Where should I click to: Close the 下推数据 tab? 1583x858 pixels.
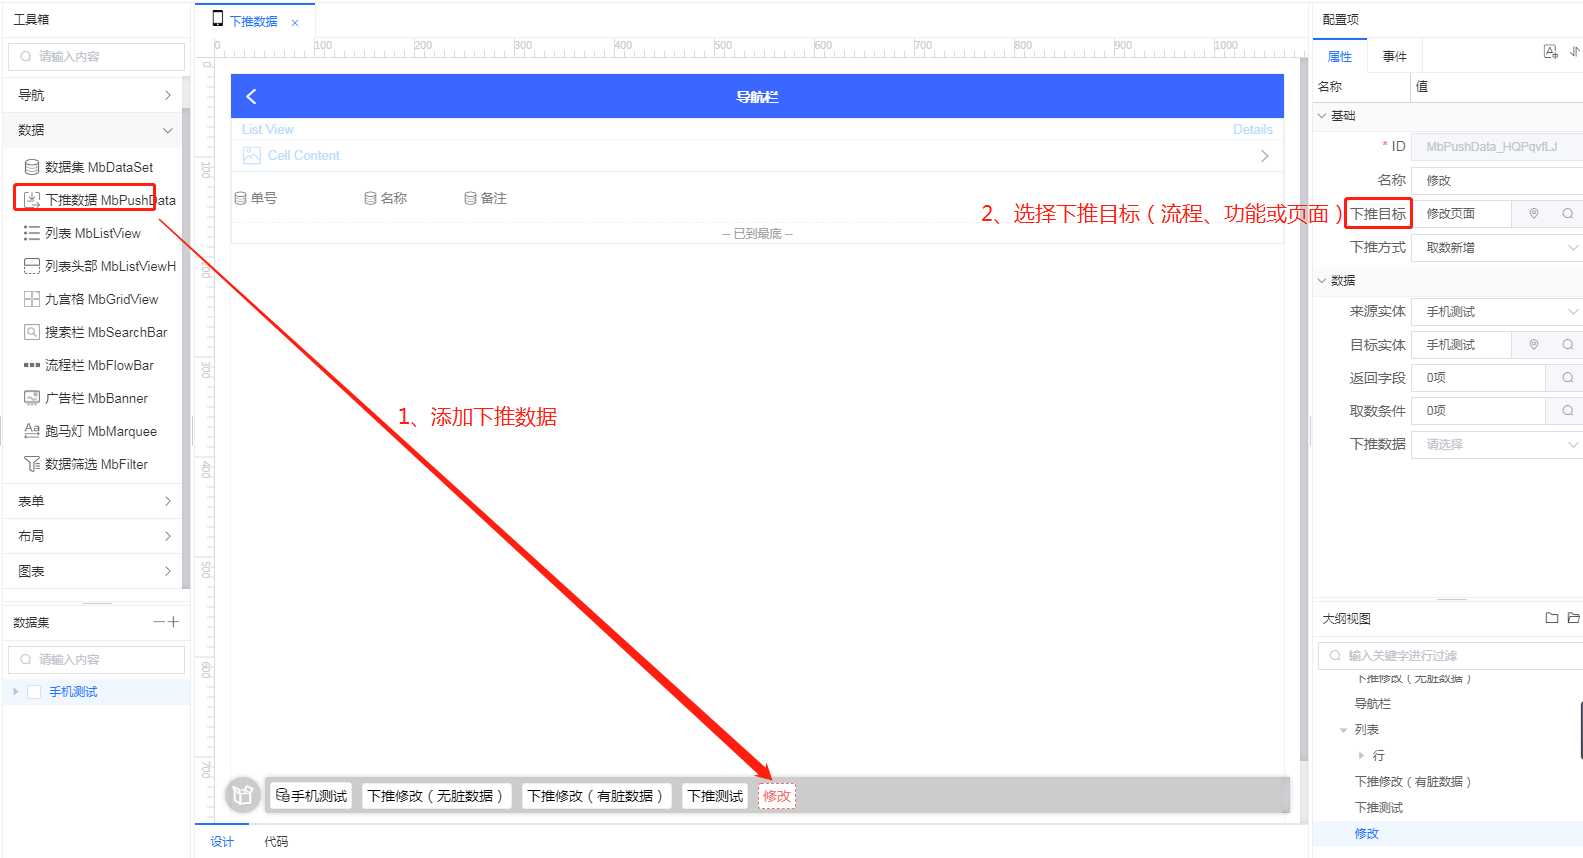point(295,23)
